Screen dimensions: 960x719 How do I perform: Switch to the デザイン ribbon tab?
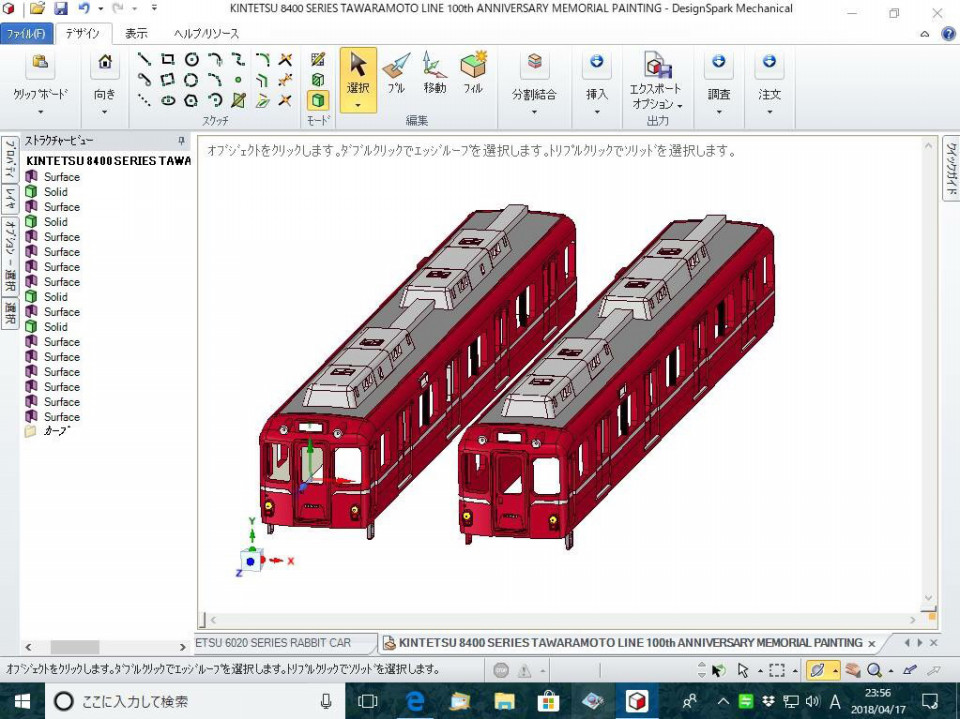83,34
